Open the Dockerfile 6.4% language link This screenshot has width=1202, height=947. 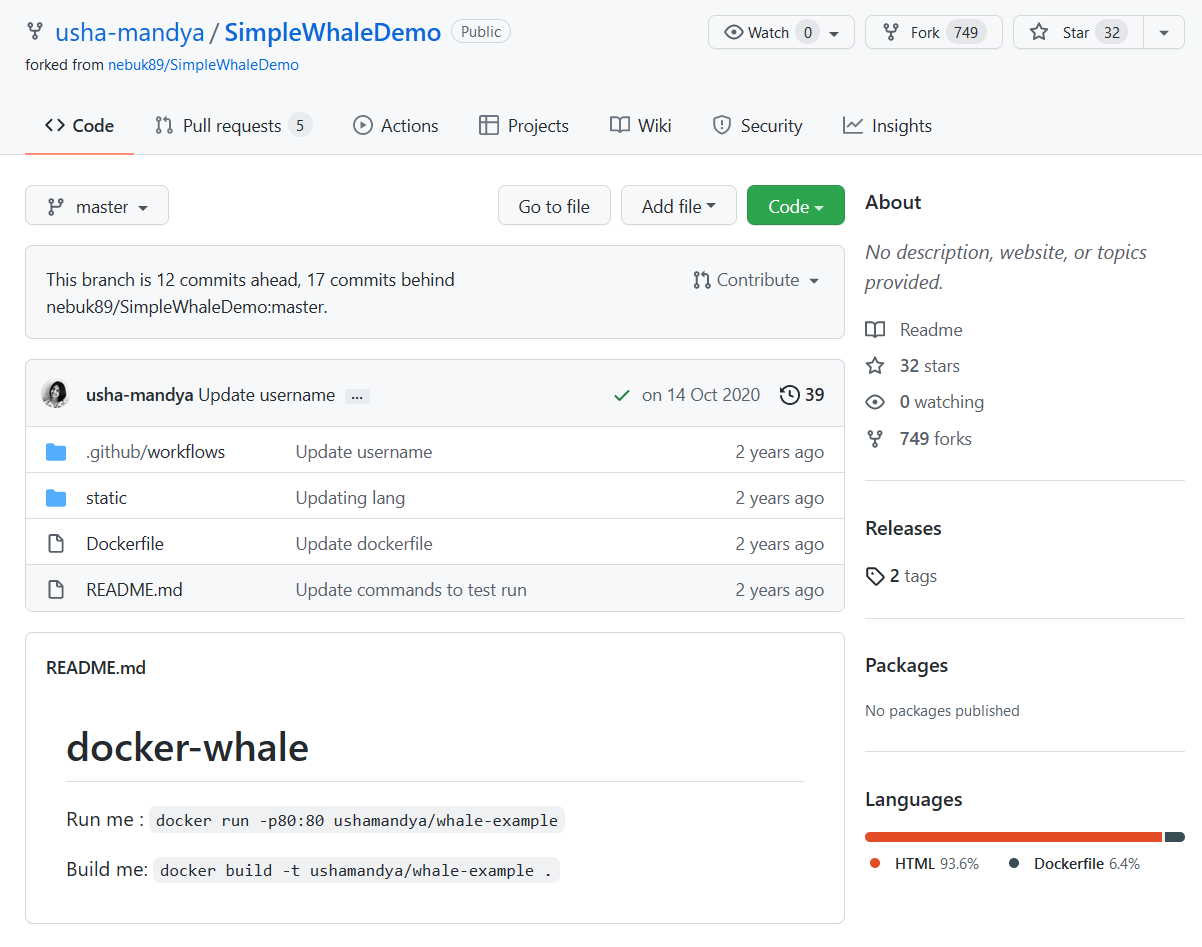[1074, 863]
